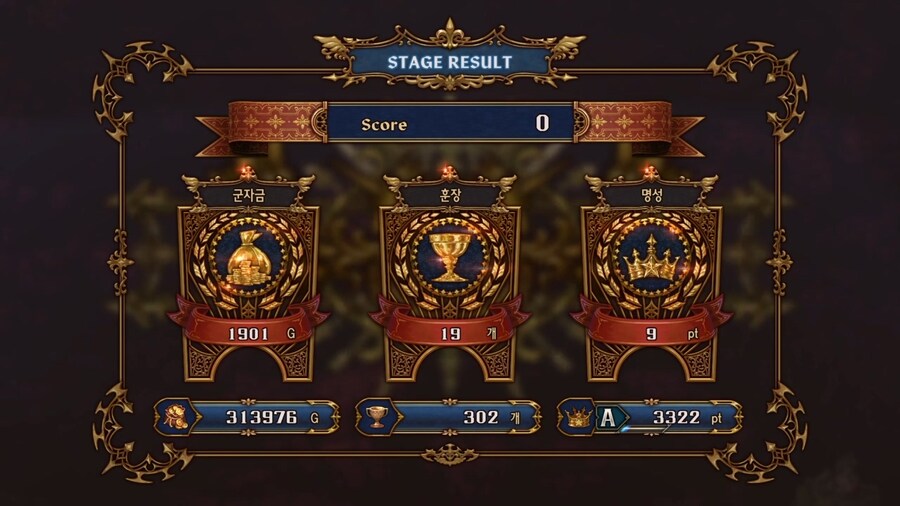This screenshot has width=900, height=506.
Task: Click the STAGE RESULT title banner
Action: tap(449, 62)
